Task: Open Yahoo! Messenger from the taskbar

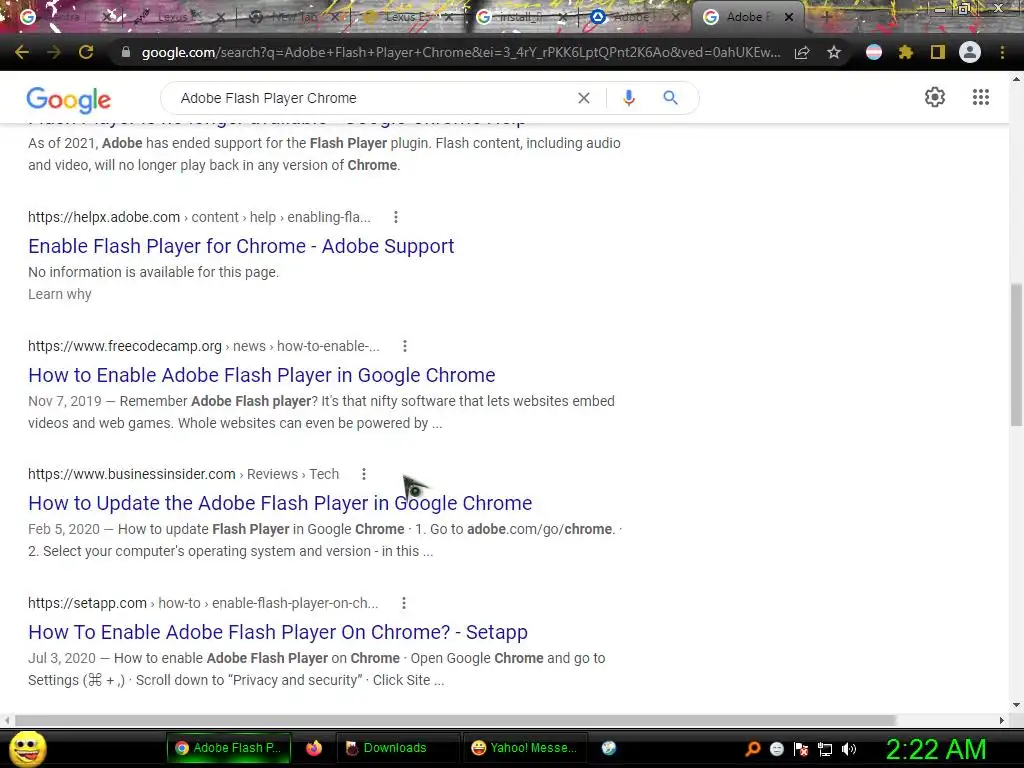Action: pos(524,748)
